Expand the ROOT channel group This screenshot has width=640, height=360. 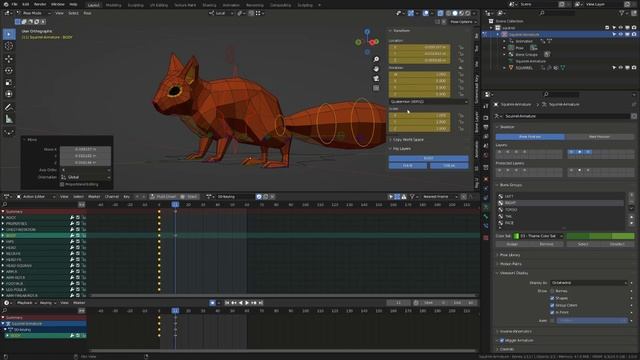pyautogui.click(x=3, y=218)
